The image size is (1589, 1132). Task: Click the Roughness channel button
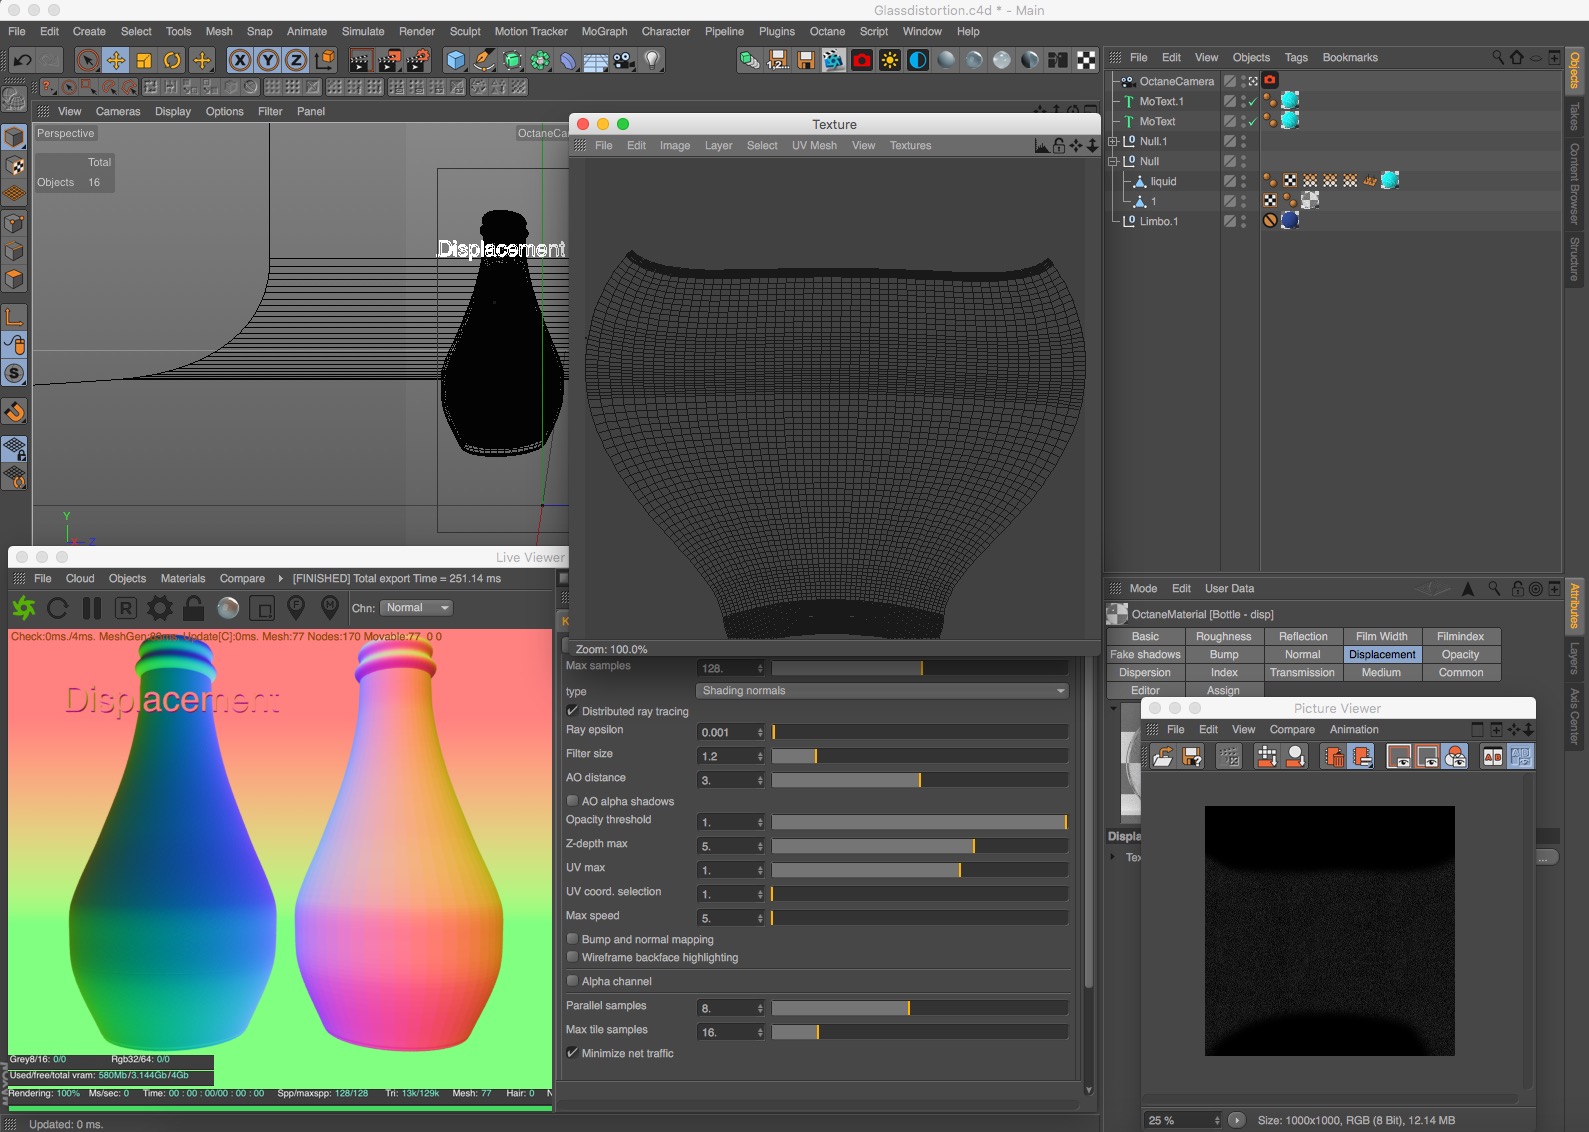[1223, 637]
